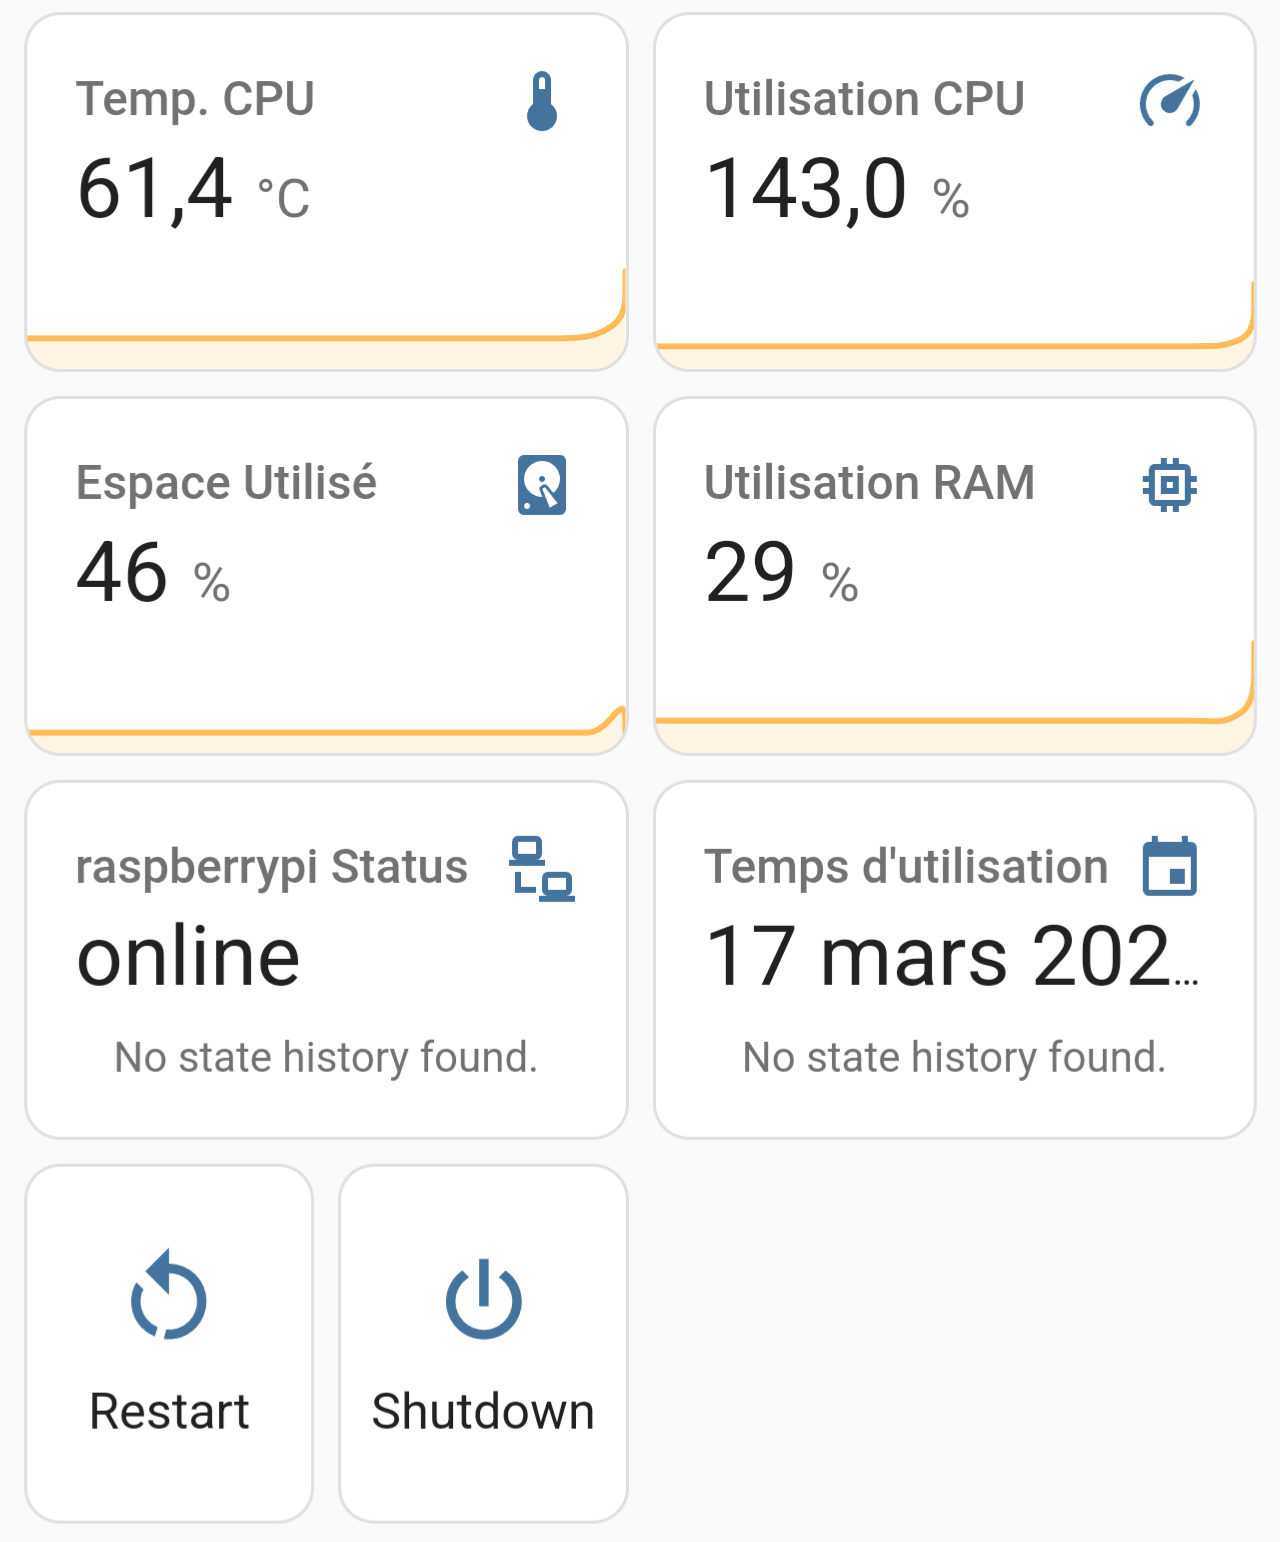
Task: Tap the Shutdown power icon
Action: 484,1298
